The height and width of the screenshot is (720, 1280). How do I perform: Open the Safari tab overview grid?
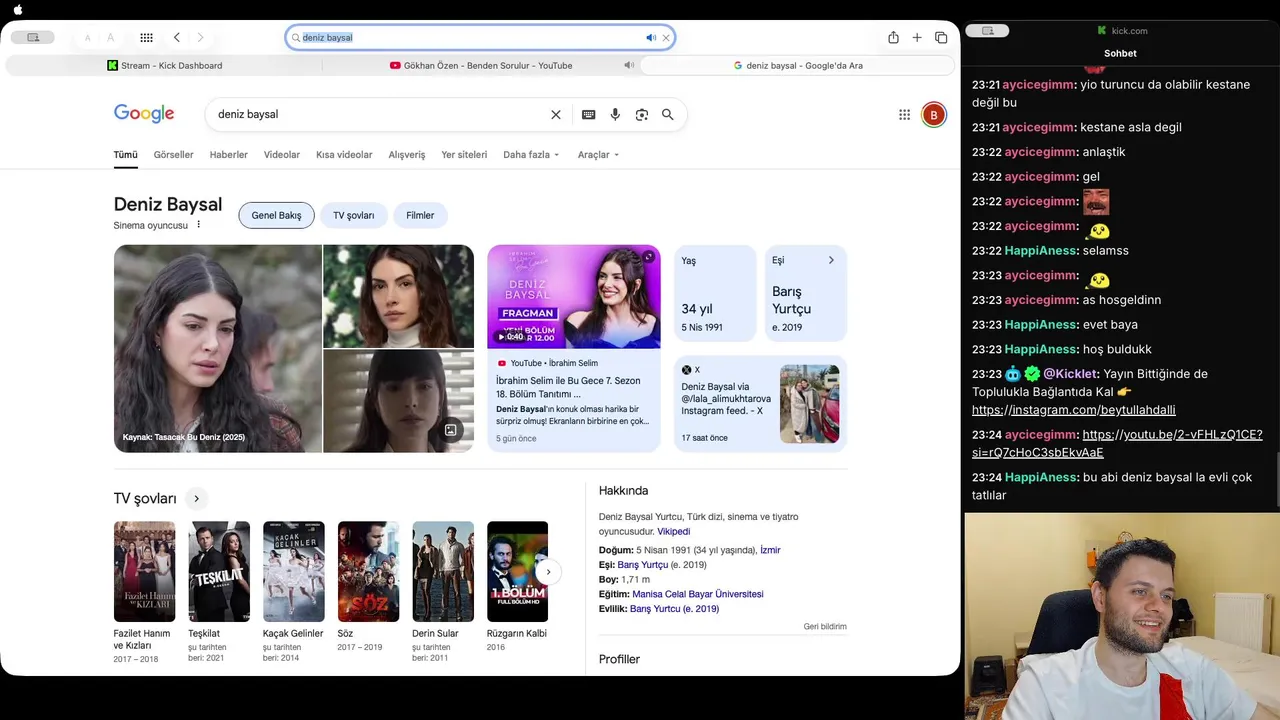[147, 37]
